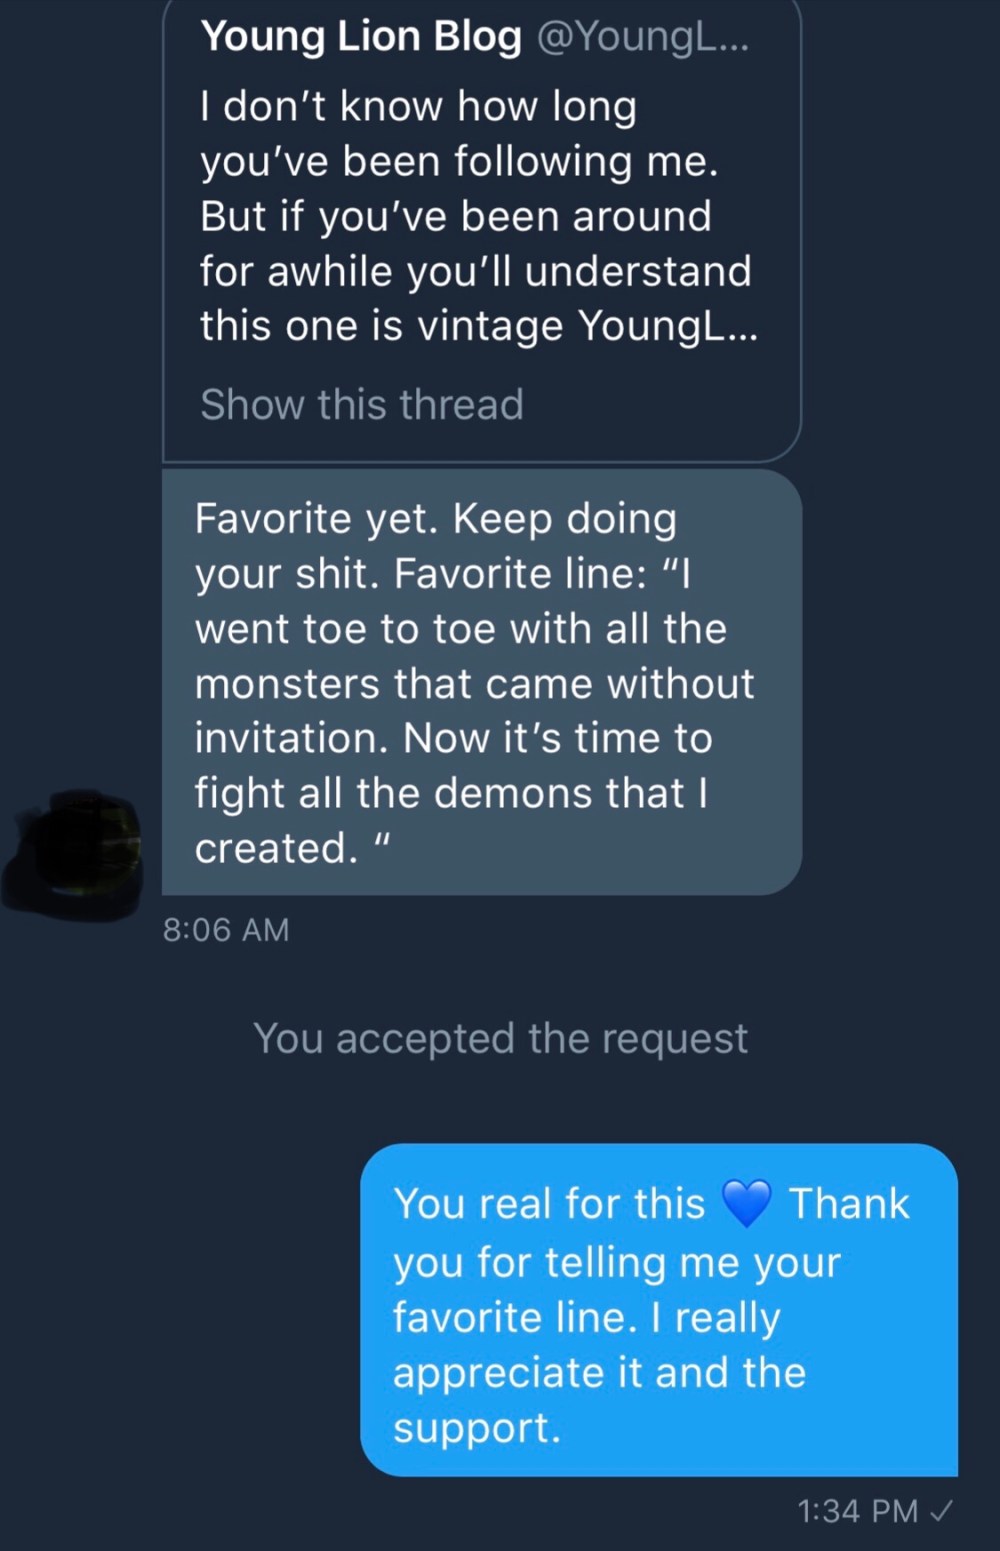Screen dimensions: 1000x1551
Task: Tap 'You accepted the request' notice
Action: (500, 1039)
